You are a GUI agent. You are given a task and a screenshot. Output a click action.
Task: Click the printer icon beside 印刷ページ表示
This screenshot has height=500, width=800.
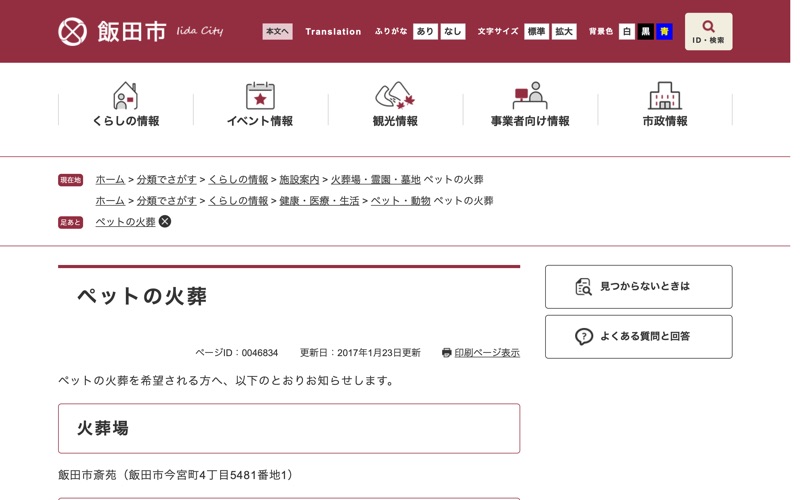click(x=446, y=353)
